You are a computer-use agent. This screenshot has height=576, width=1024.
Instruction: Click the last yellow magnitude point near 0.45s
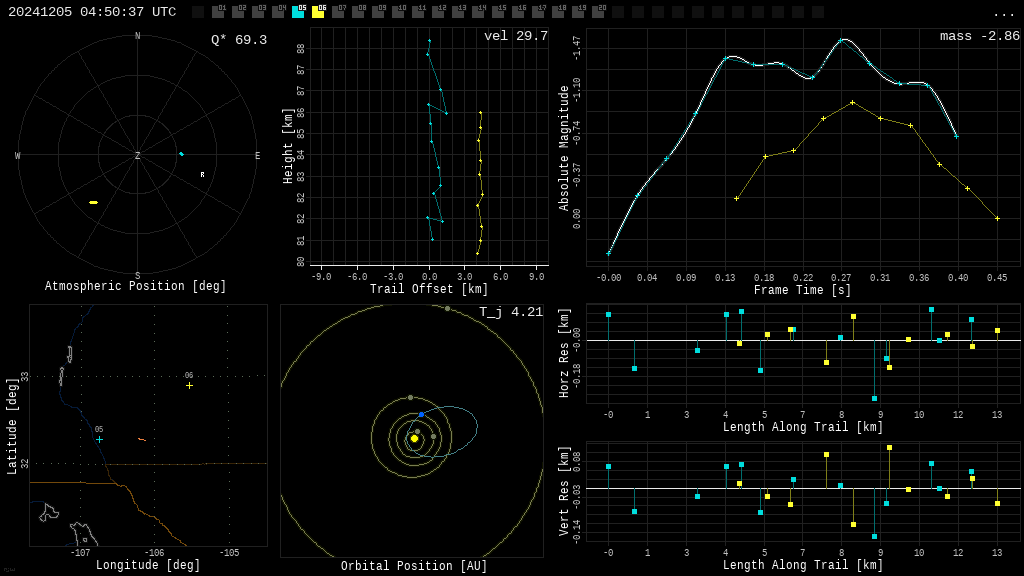point(997,218)
